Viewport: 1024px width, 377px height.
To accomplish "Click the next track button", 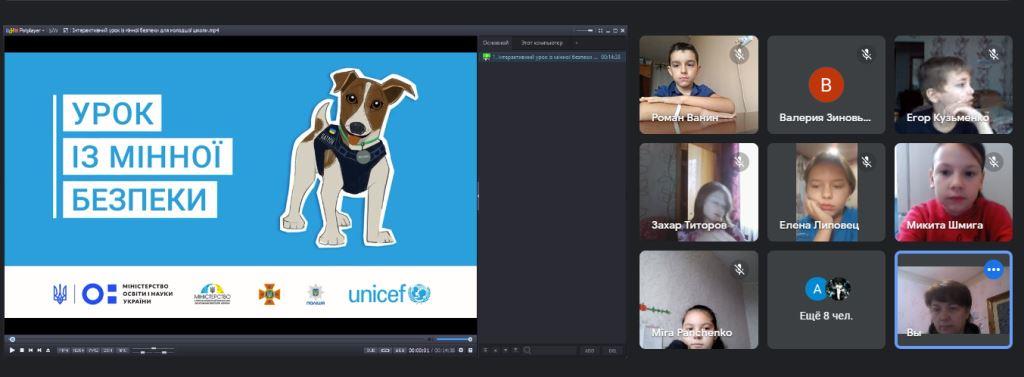I will tap(39, 350).
